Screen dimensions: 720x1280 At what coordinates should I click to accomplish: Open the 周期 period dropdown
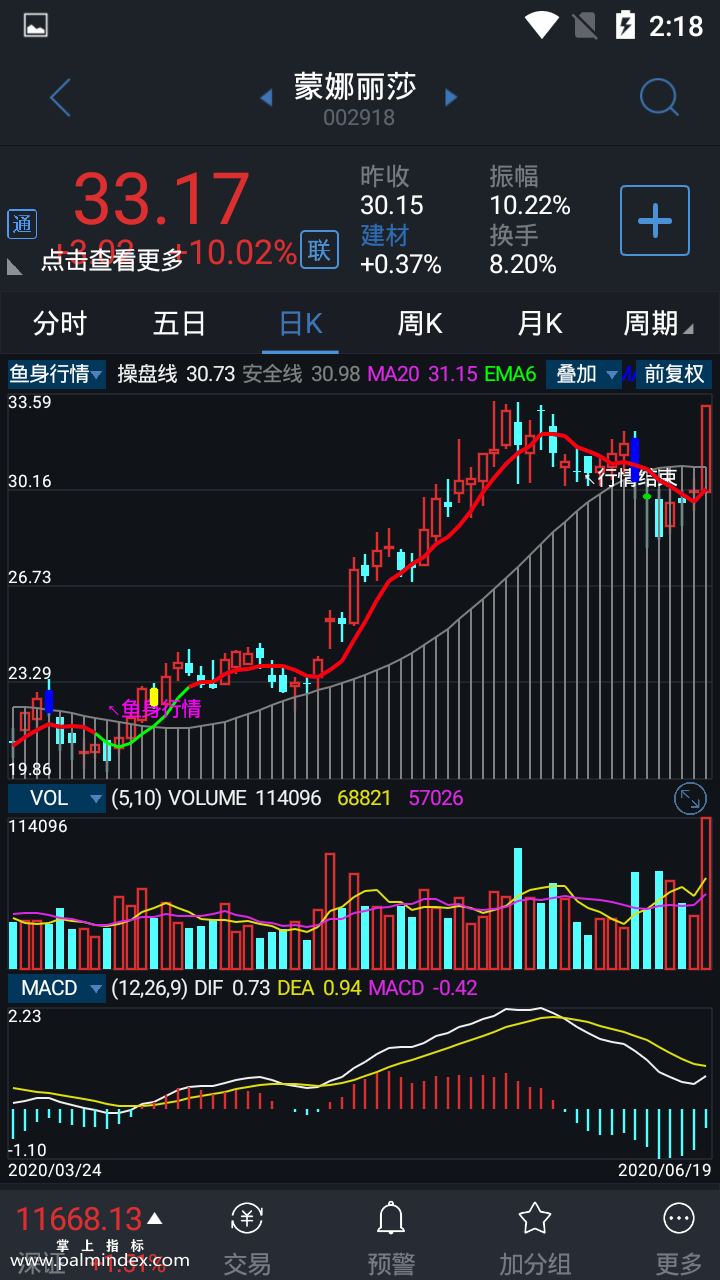[658, 324]
